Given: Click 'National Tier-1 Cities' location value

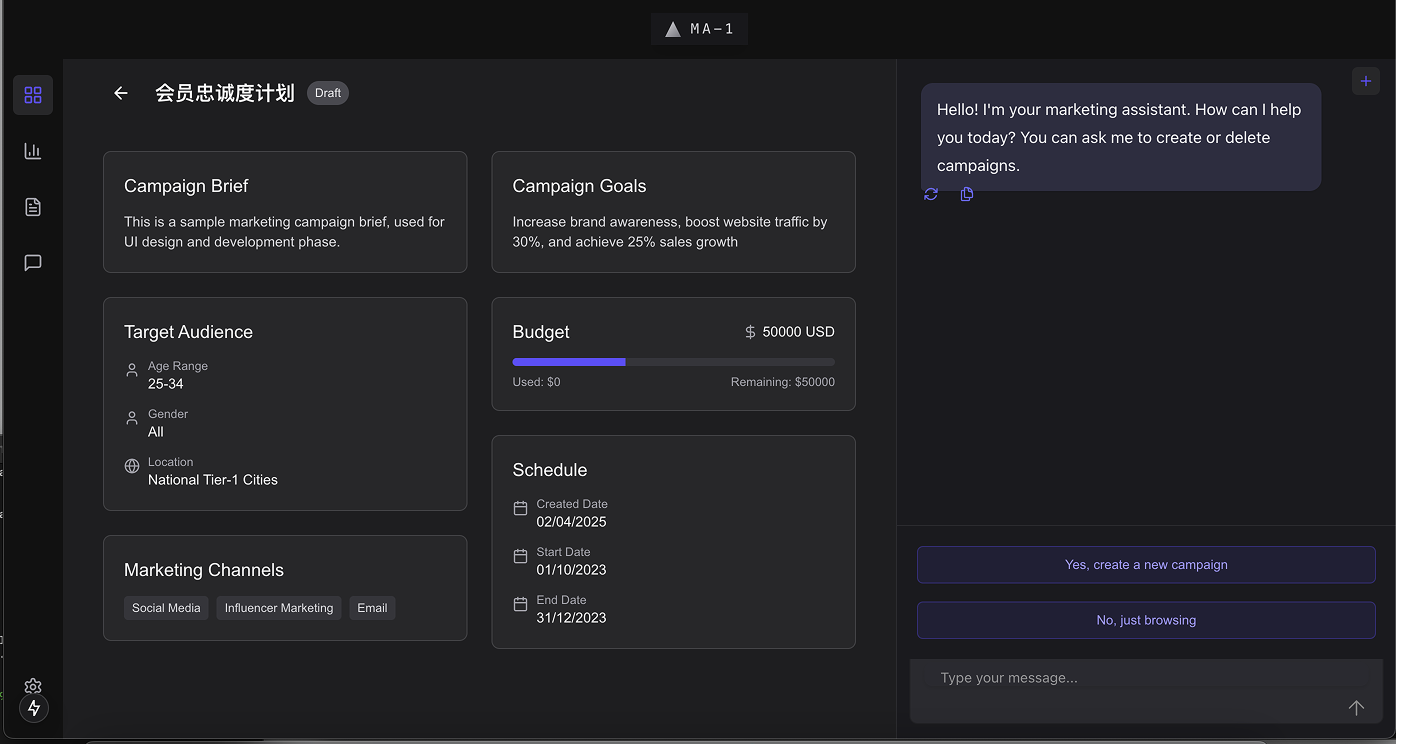Looking at the screenshot, I should point(213,480).
